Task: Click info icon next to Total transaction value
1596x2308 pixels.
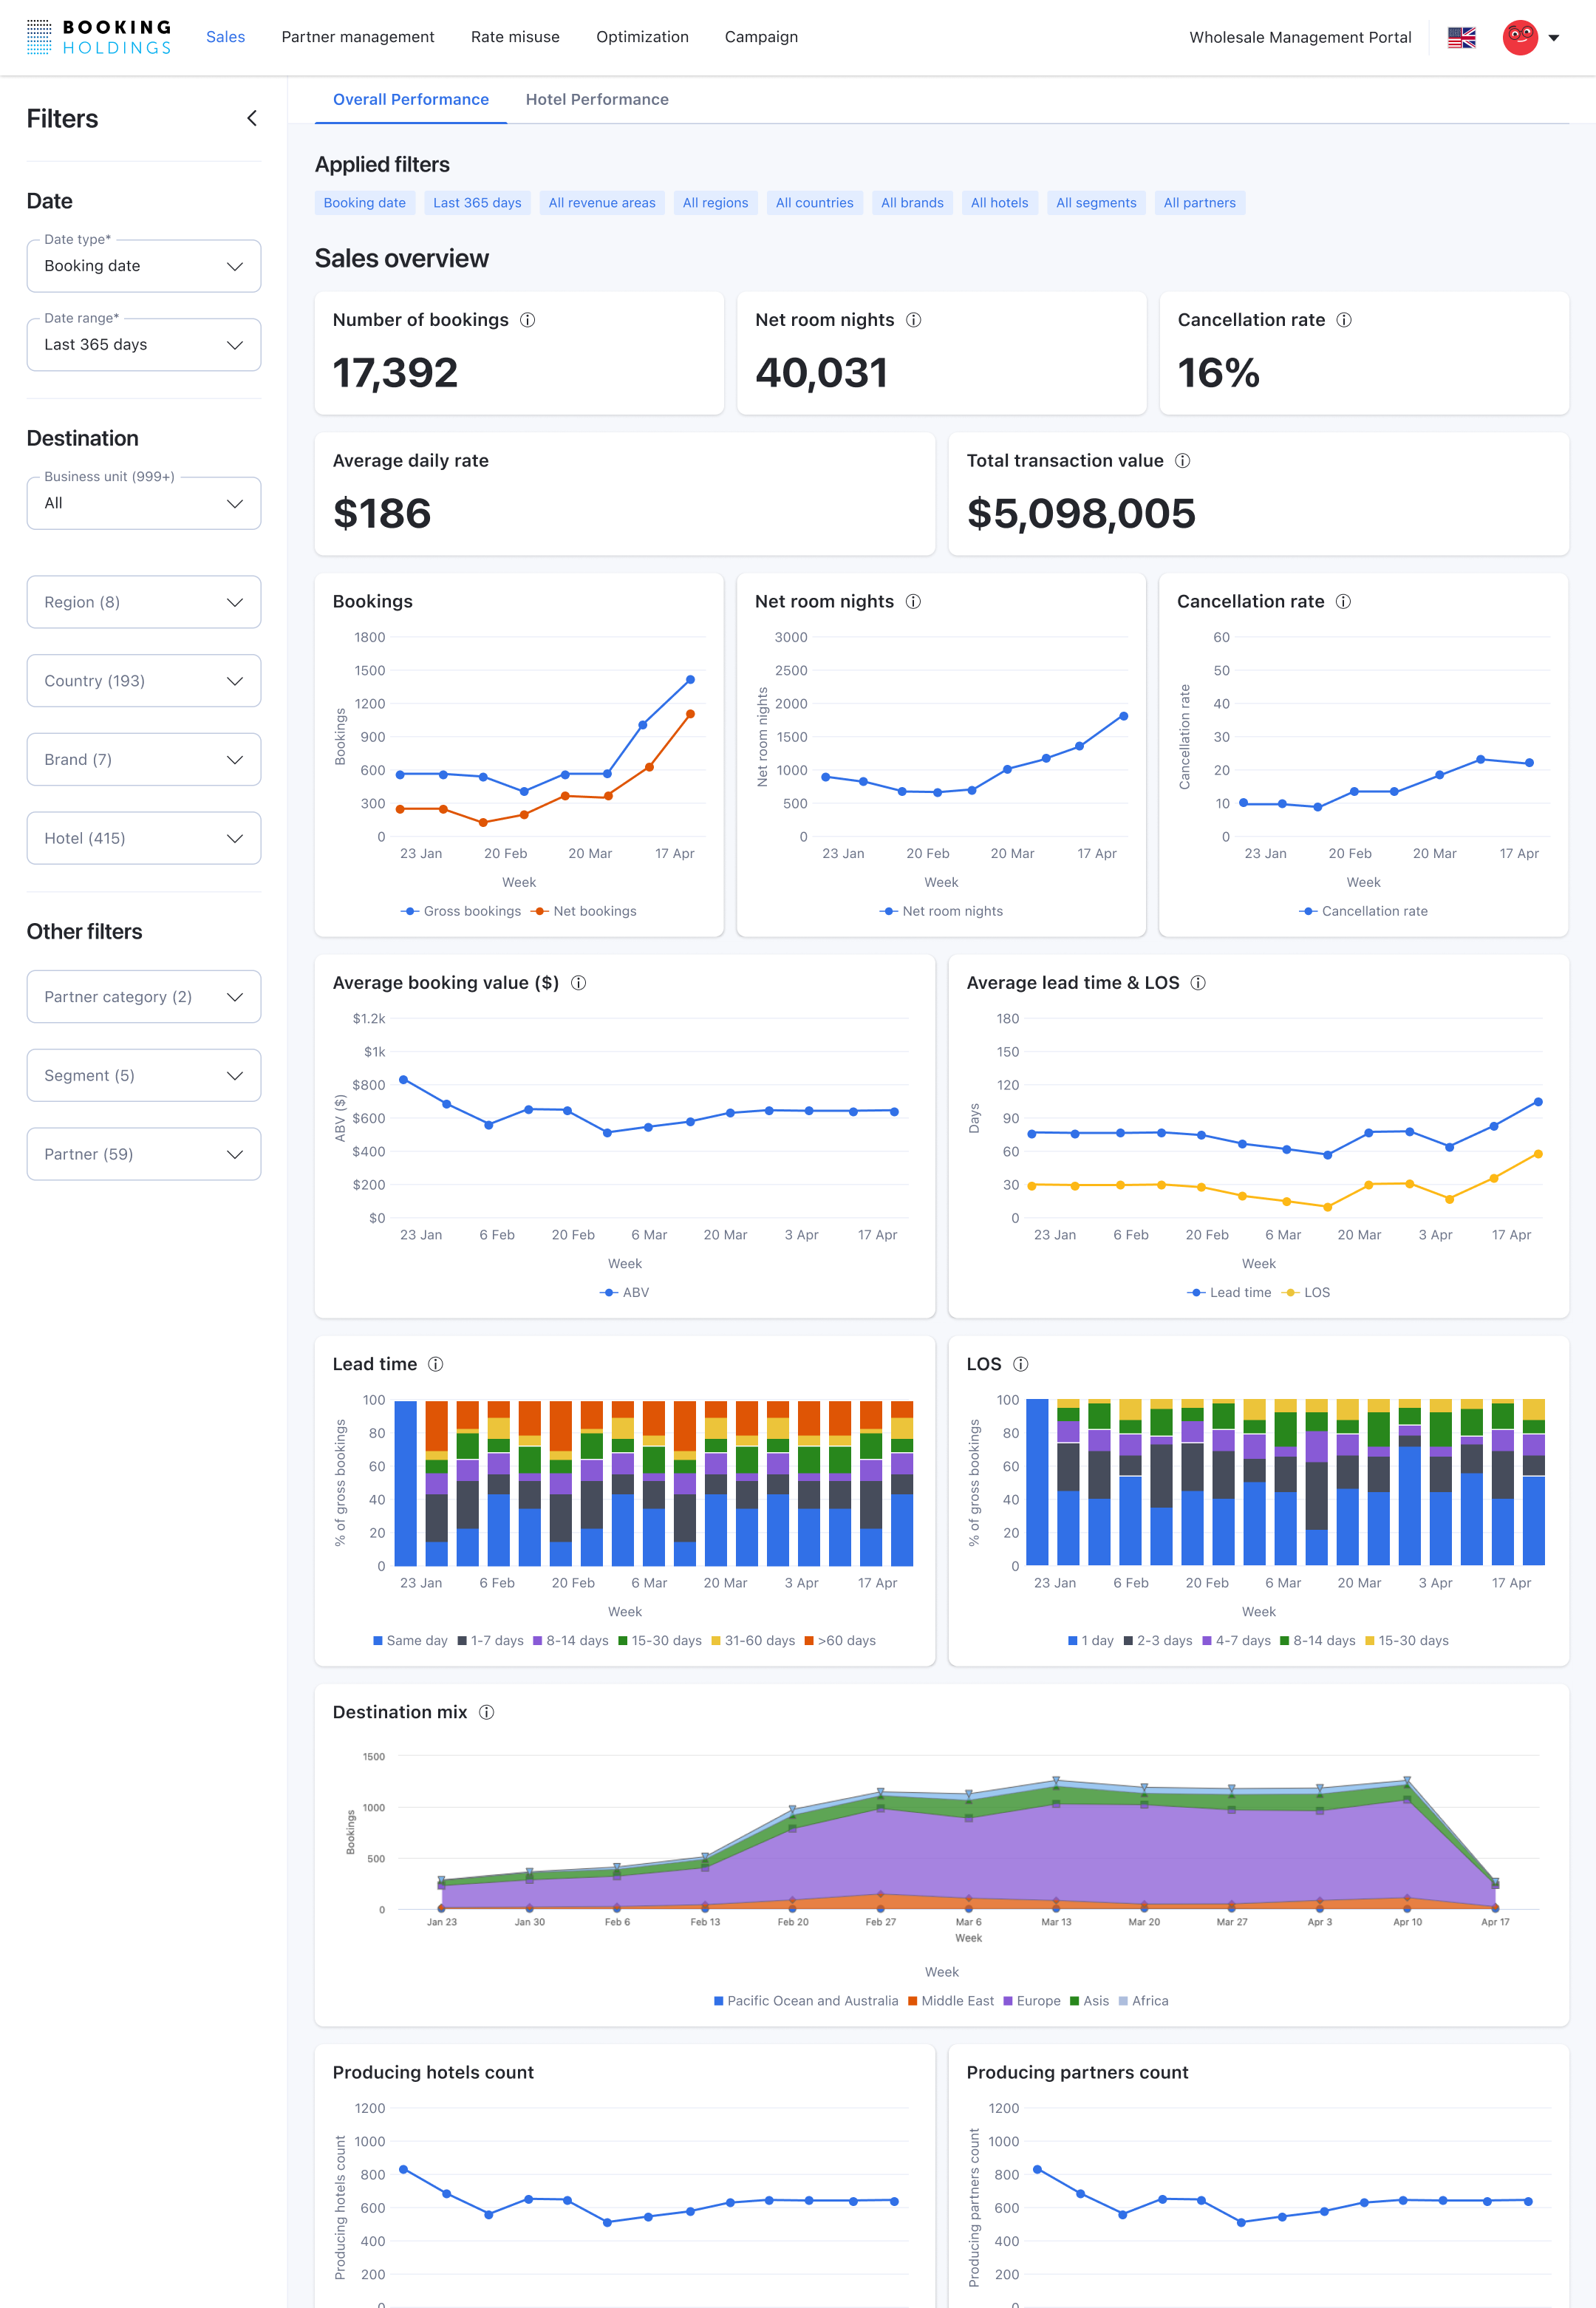Action: tap(1182, 461)
